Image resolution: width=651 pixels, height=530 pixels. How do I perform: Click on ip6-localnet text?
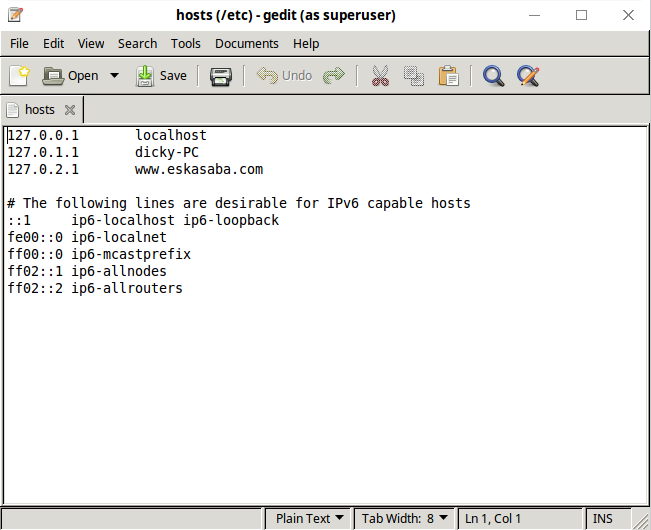[119, 237]
